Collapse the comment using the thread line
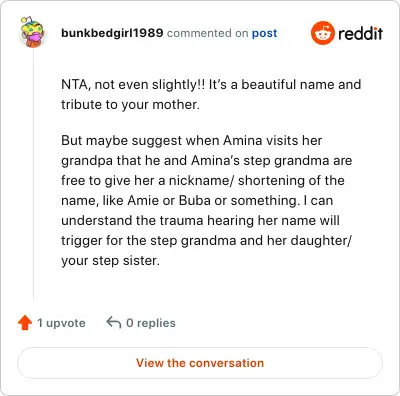This screenshot has width=400, height=396. coord(33,173)
